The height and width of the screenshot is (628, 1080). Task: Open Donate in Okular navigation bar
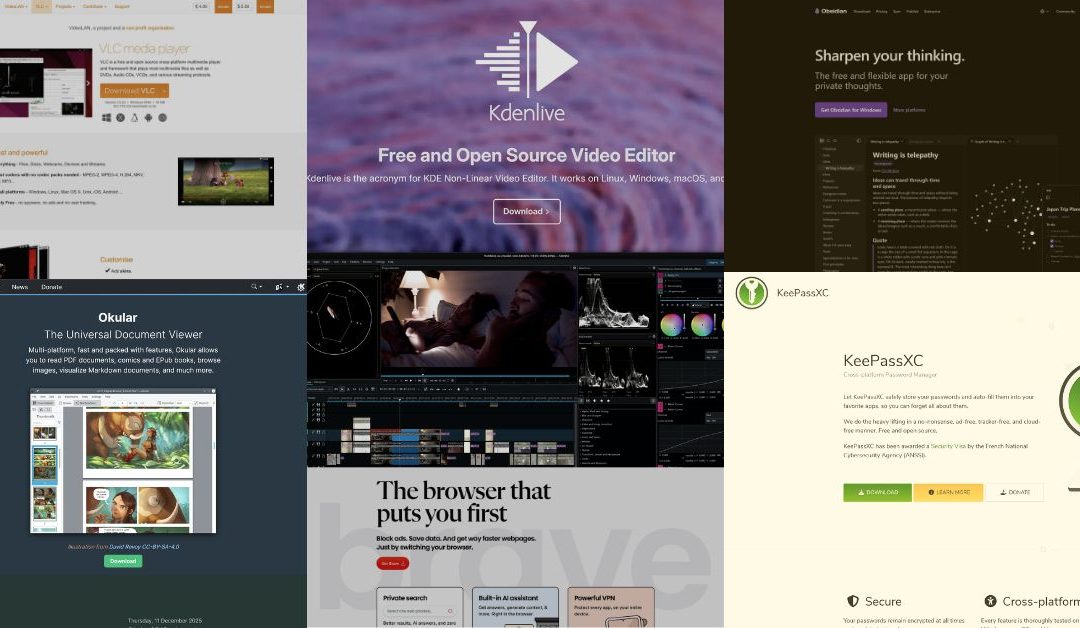(52, 287)
